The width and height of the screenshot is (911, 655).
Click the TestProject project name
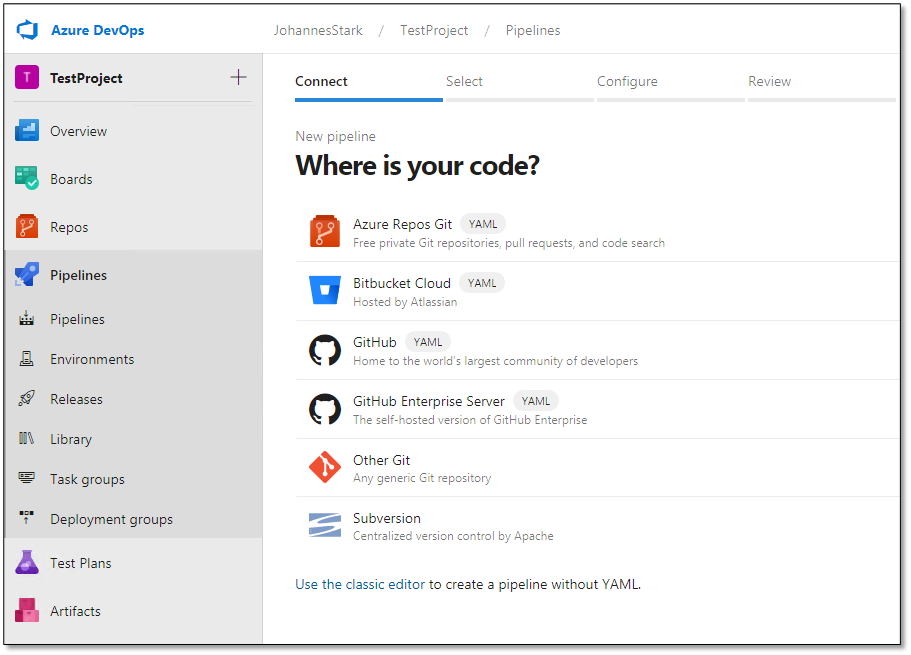pos(86,78)
